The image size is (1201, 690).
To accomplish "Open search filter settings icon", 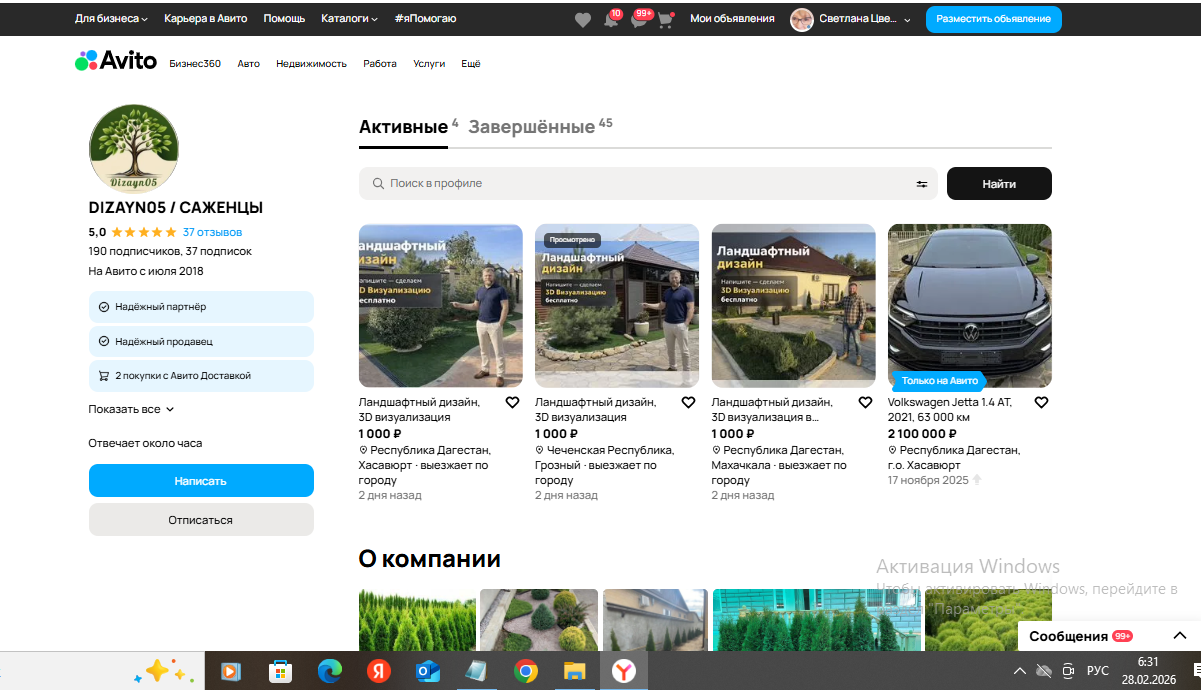I will coord(921,184).
